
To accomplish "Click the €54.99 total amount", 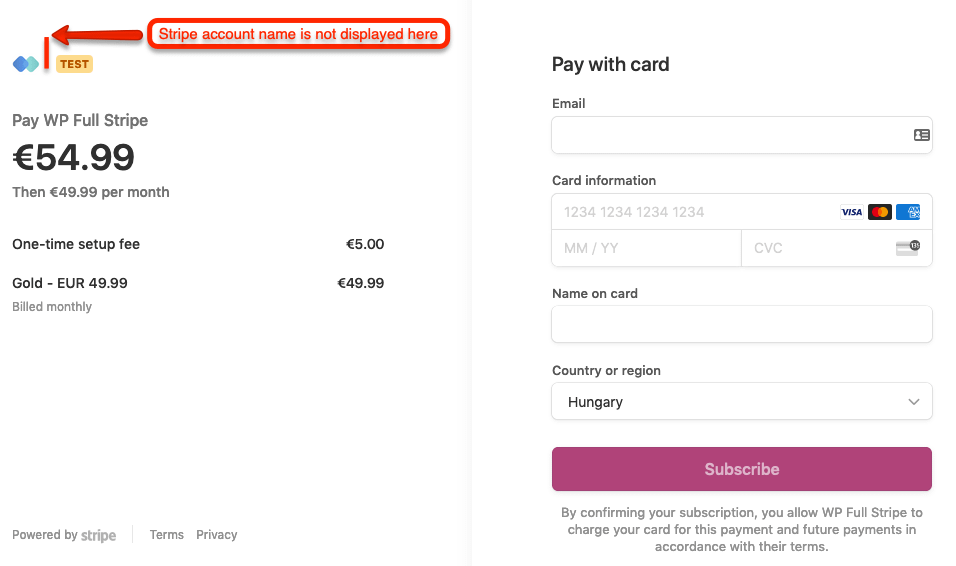I will pos(74,157).
